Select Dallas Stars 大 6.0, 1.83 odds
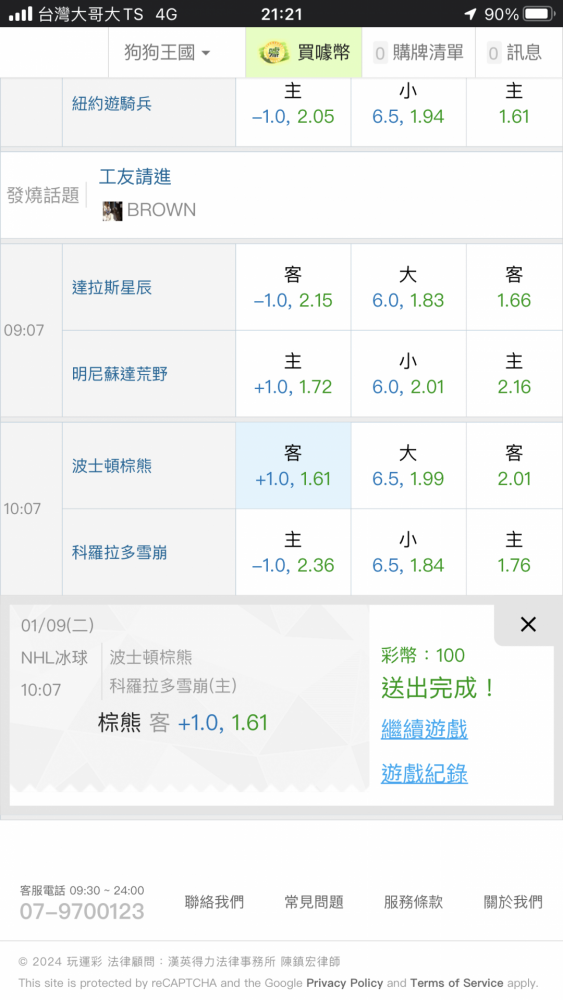The width and height of the screenshot is (563, 1000). tap(408, 288)
